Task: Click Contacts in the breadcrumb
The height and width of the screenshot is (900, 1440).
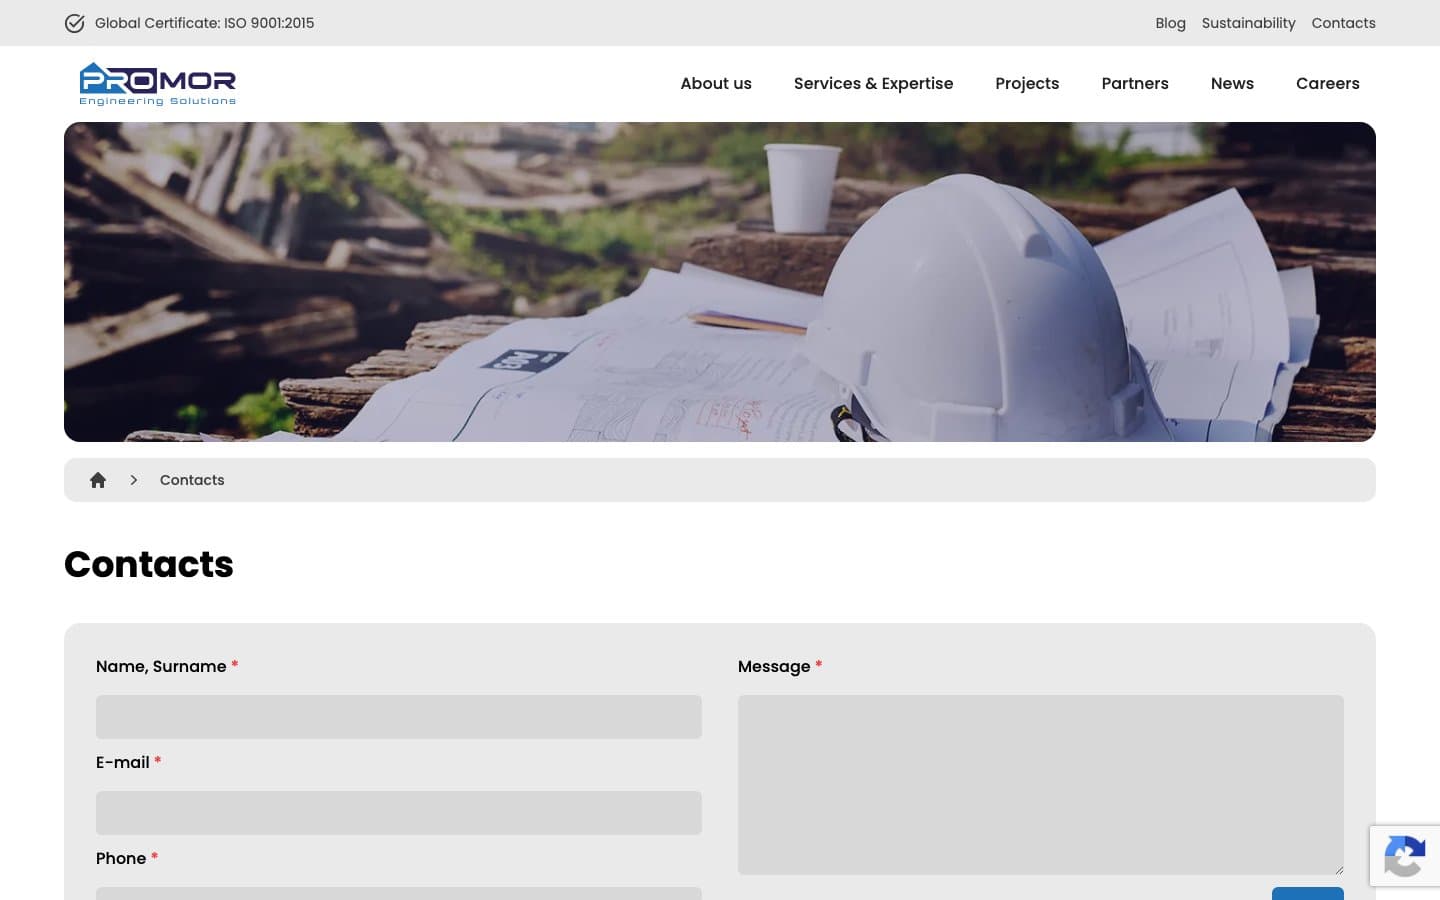Action: tap(192, 480)
